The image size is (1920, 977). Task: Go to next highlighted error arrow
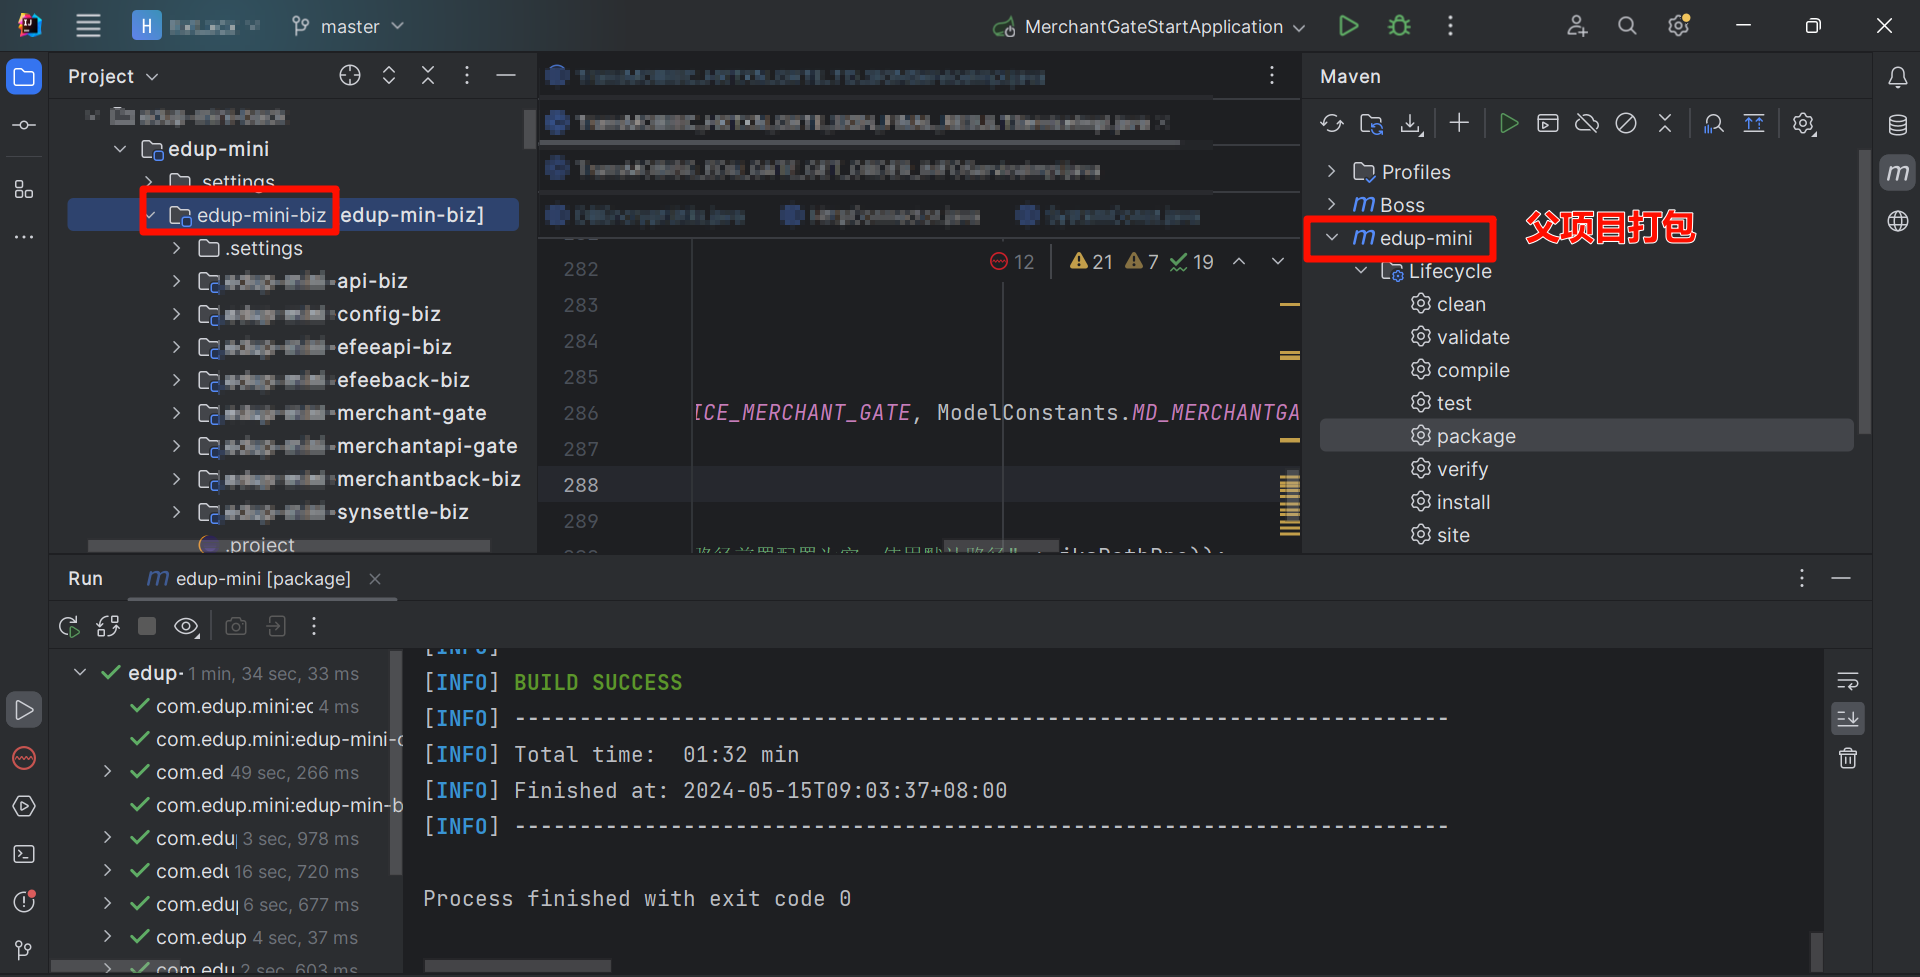click(x=1278, y=261)
